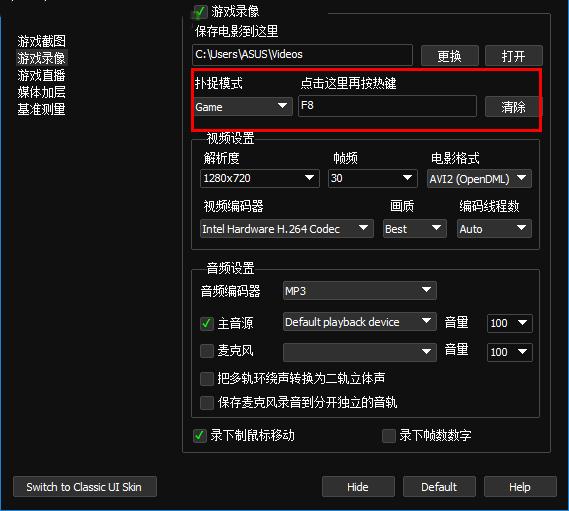This screenshot has height=511, width=569.
Task: Select 游戏截图 in the left menu
Action: (41, 41)
